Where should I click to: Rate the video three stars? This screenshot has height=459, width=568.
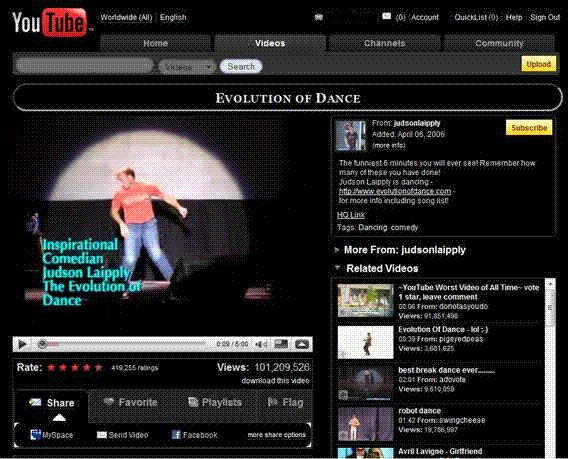[x=75, y=368]
